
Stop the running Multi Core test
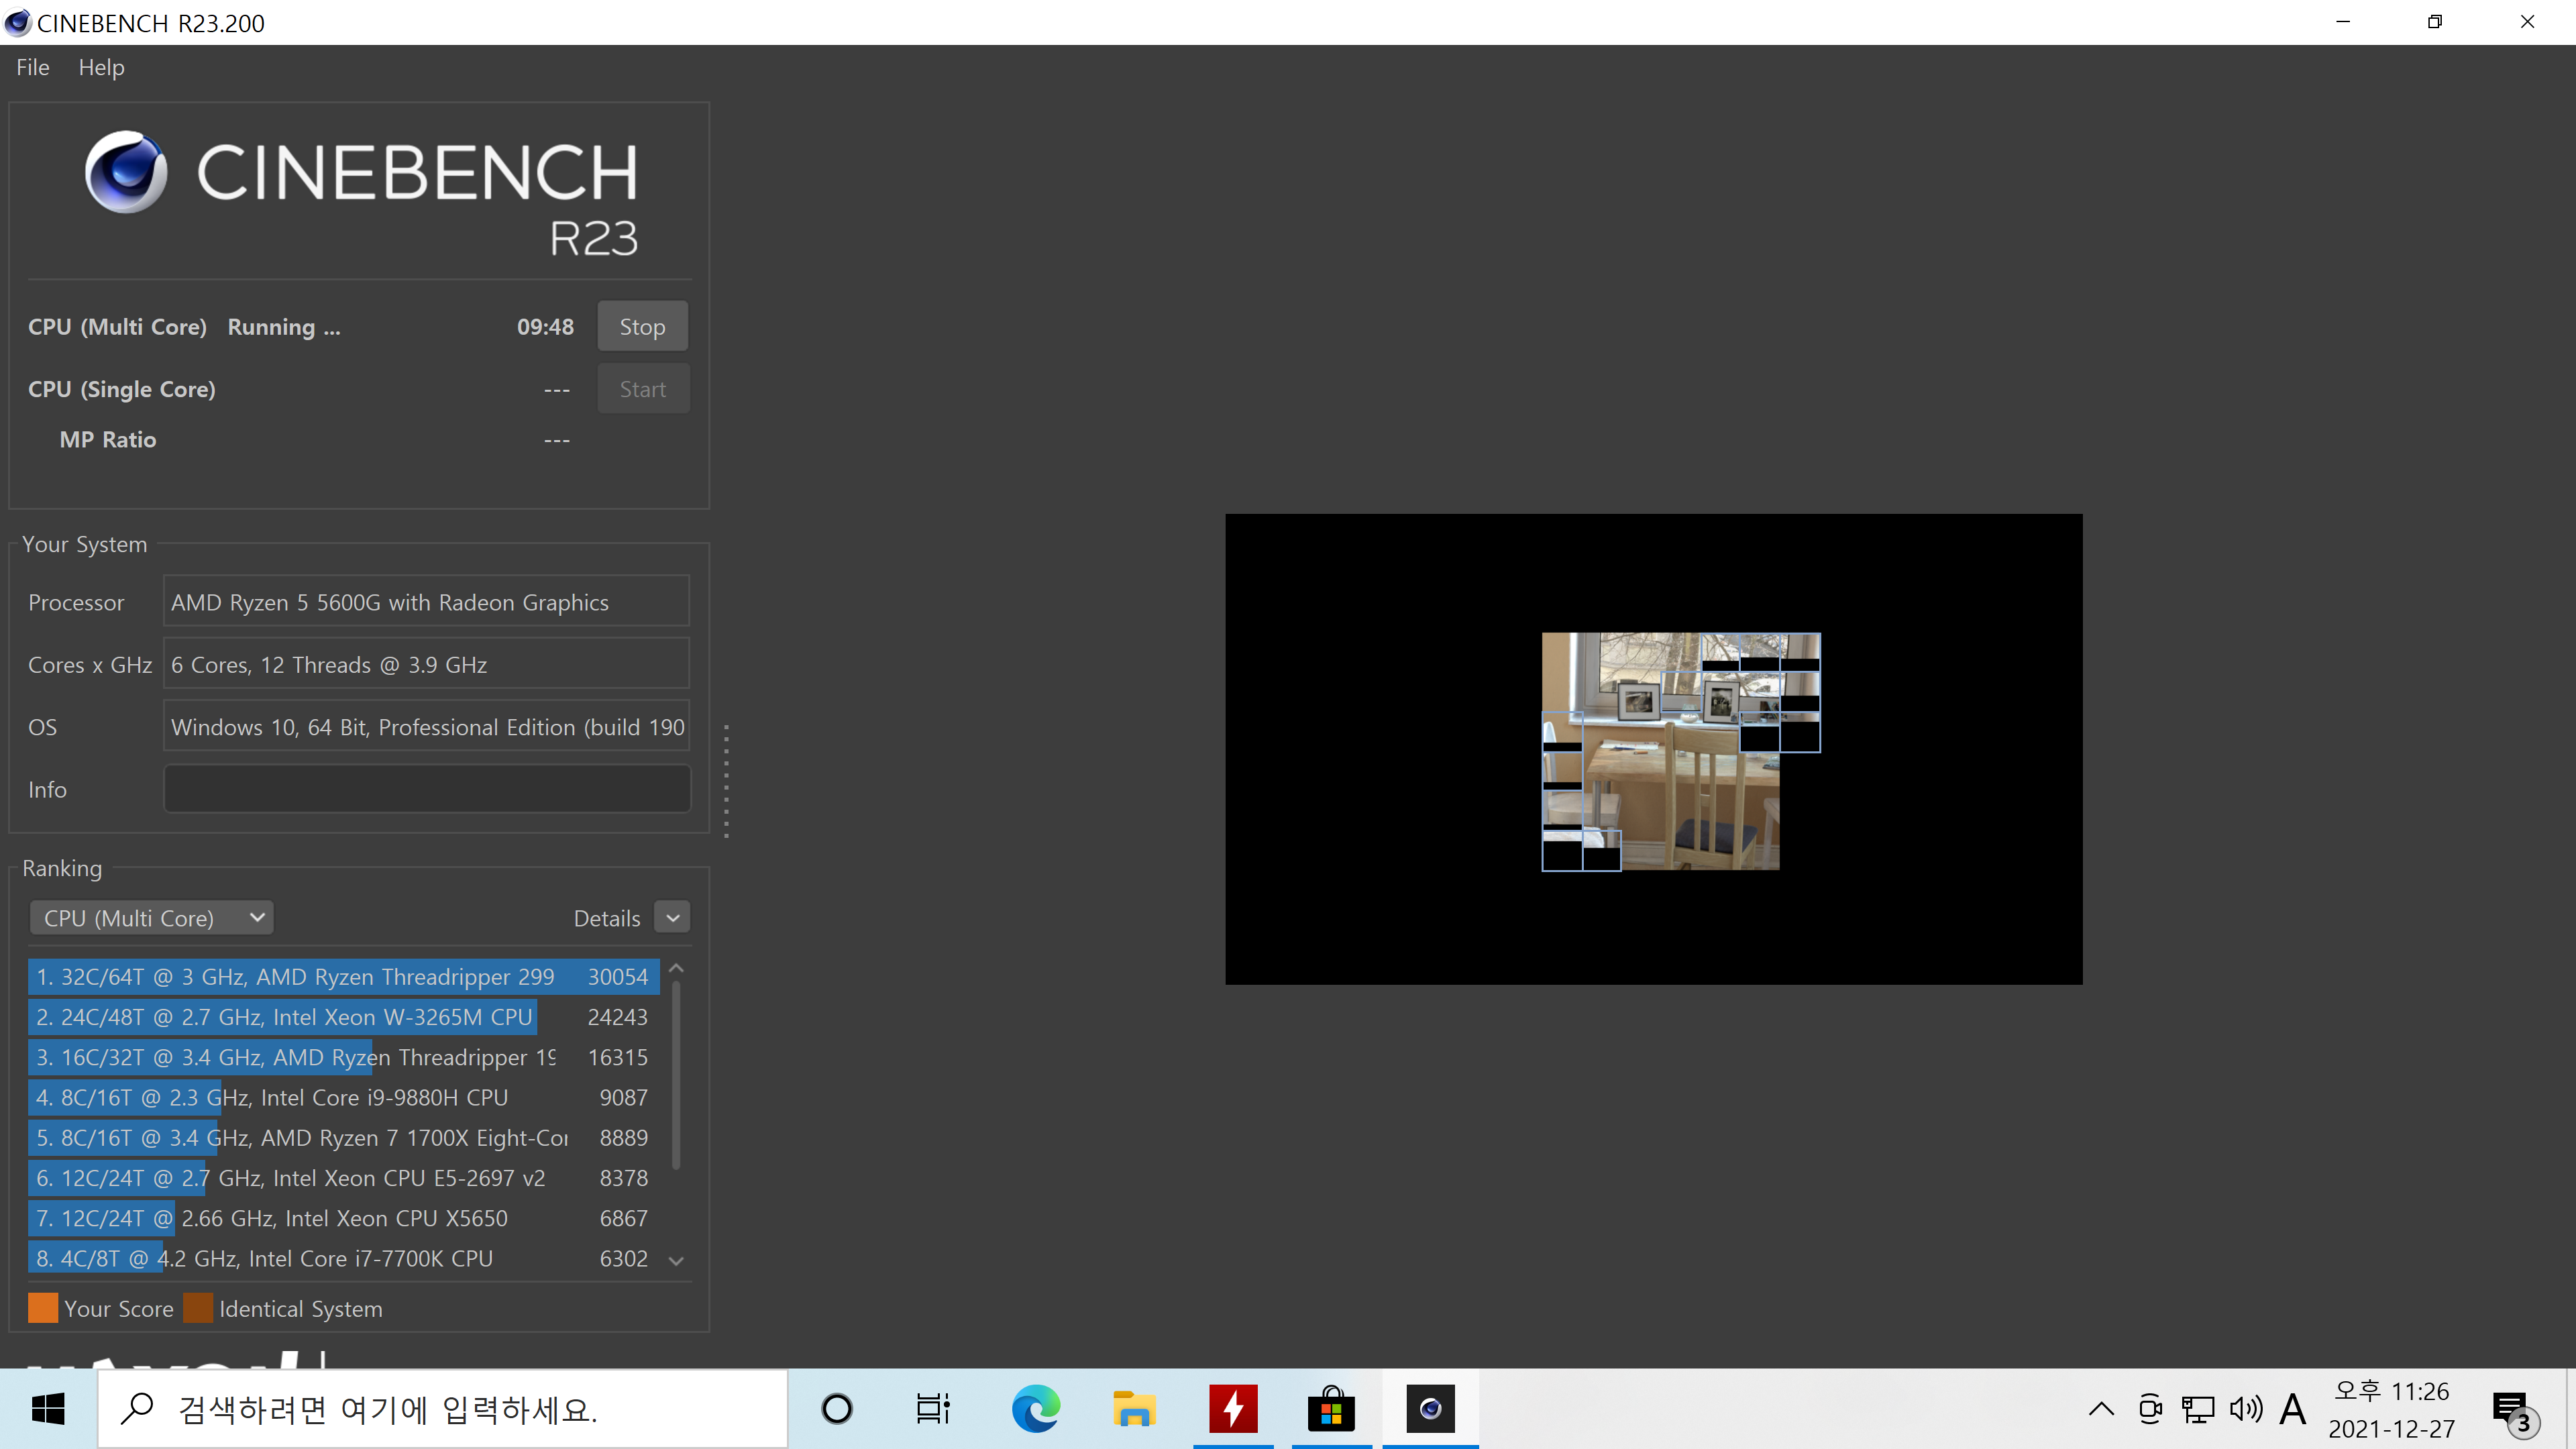click(642, 327)
